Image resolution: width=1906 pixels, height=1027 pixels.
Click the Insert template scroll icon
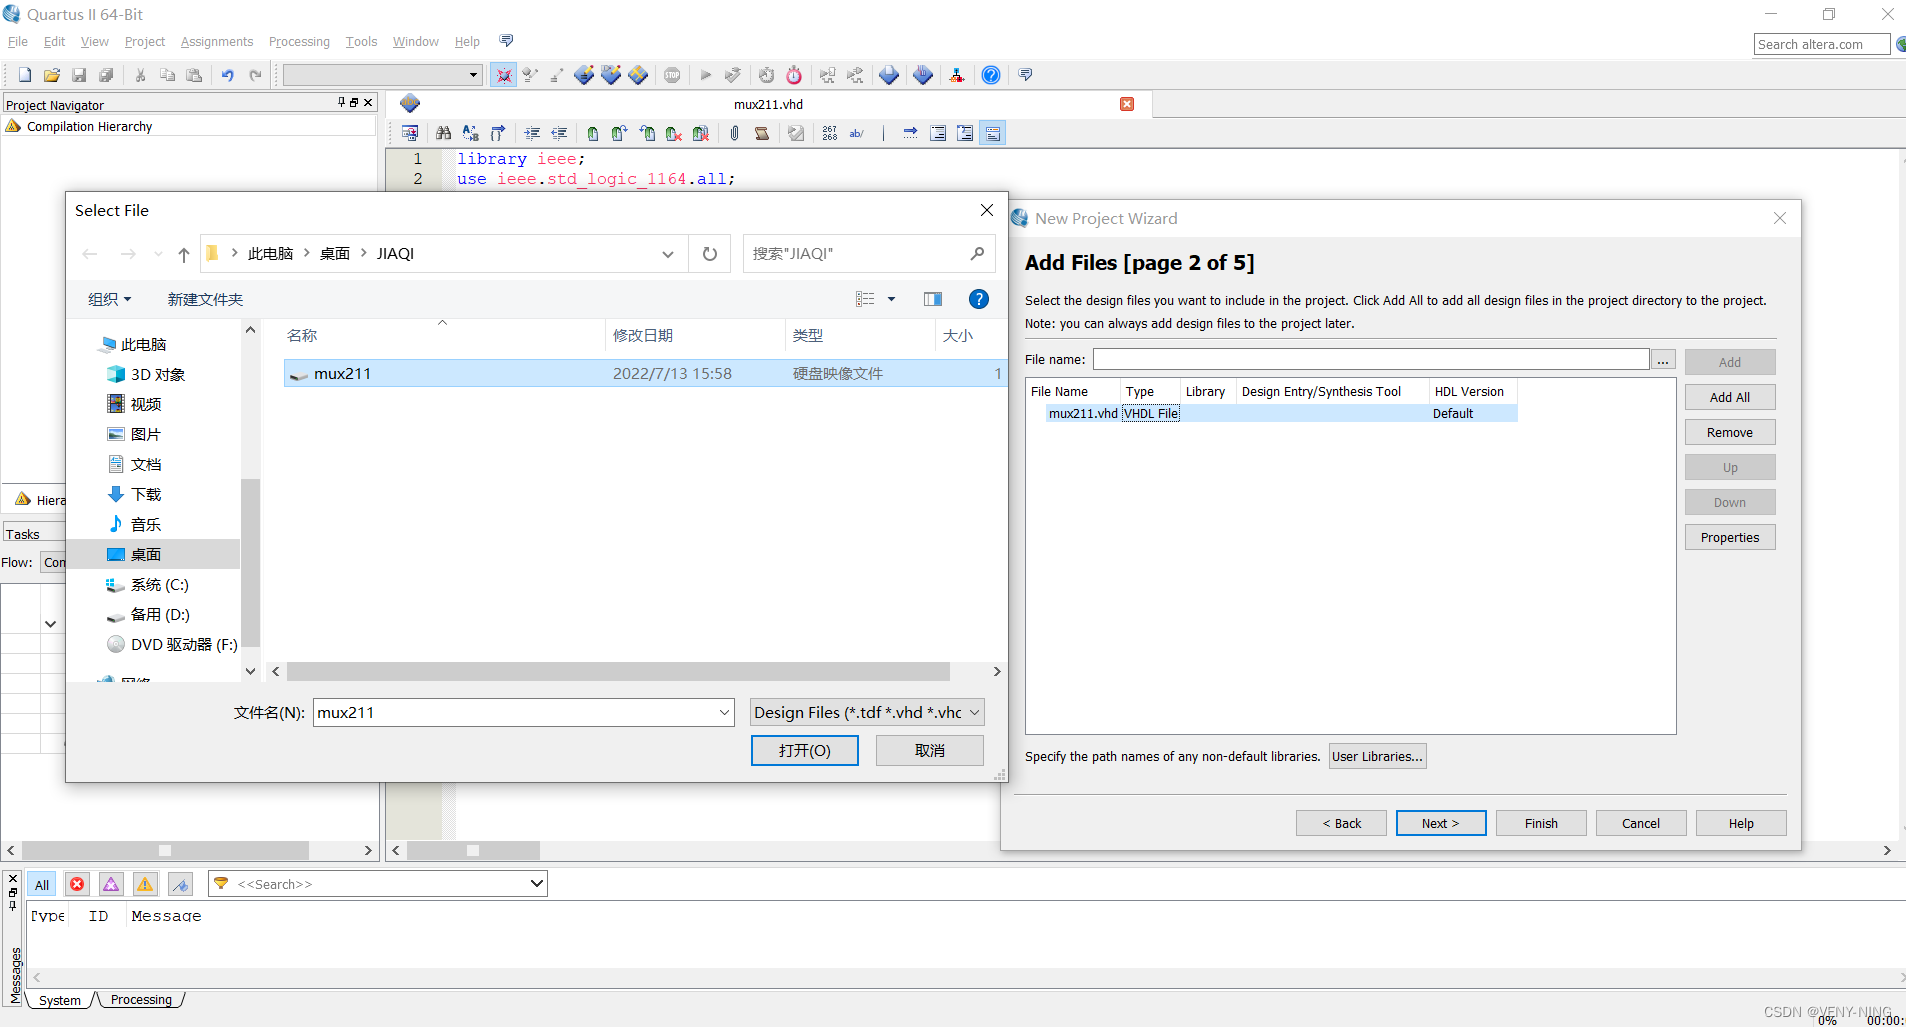pyautogui.click(x=762, y=133)
